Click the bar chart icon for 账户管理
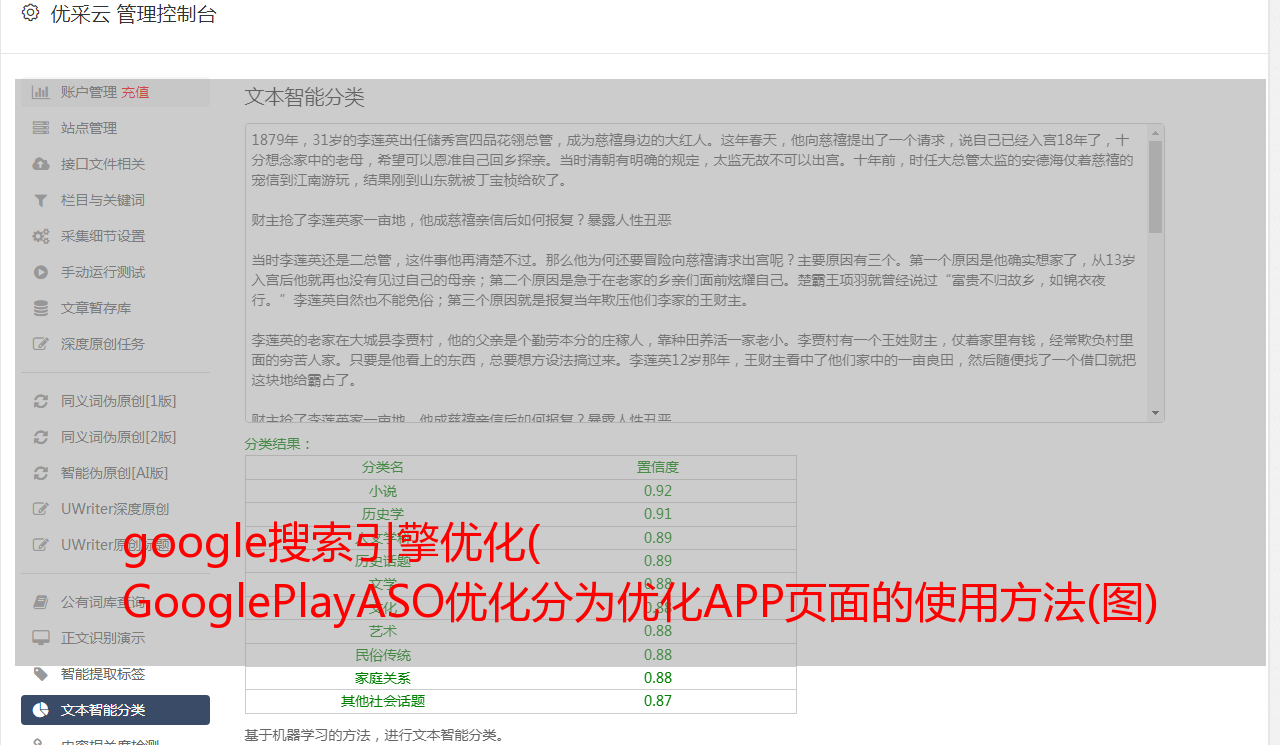The width and height of the screenshot is (1280, 745). pyautogui.click(x=40, y=92)
